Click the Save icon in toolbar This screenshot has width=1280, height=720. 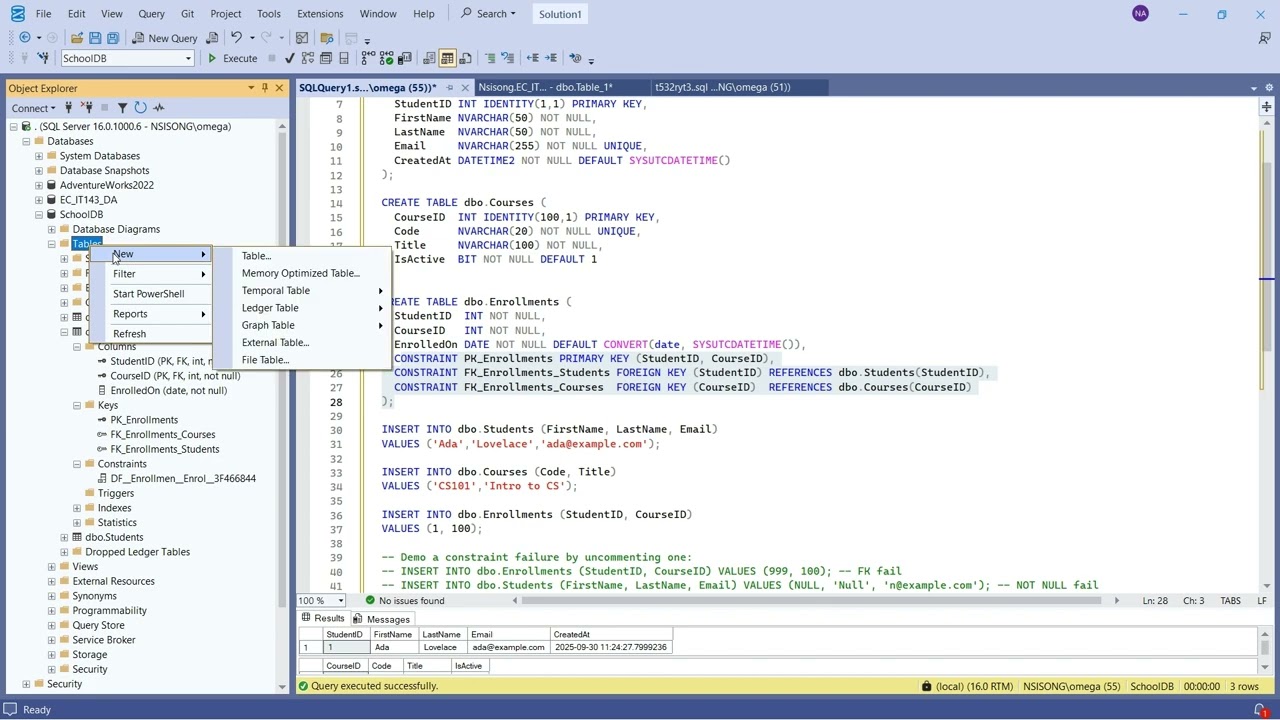coord(95,38)
